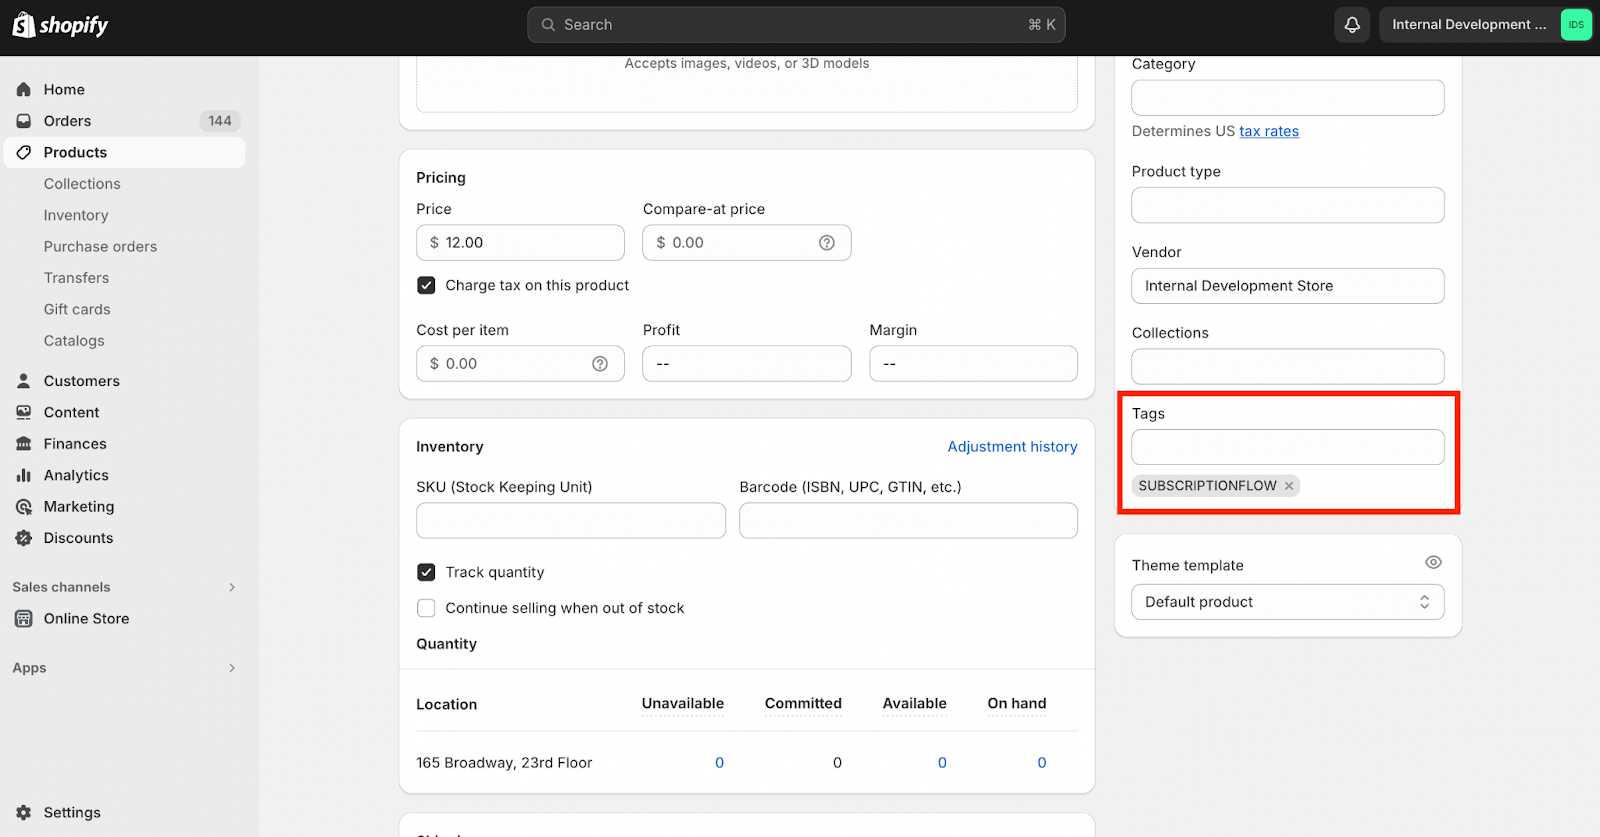Open the Category field

pos(1288,98)
